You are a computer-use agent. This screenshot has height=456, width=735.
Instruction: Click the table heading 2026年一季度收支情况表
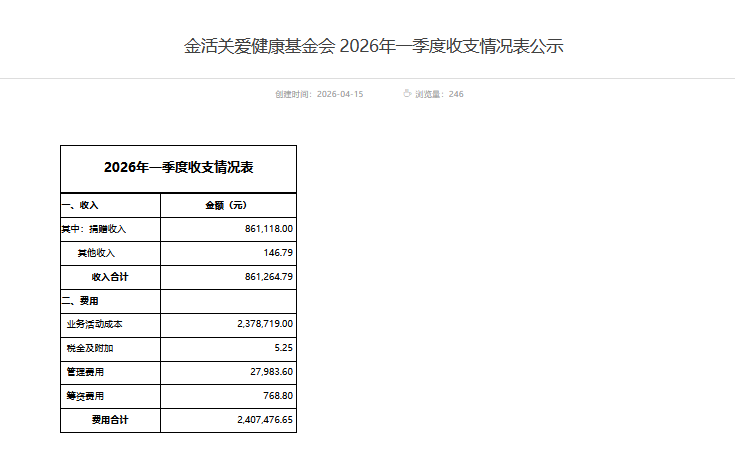(179, 167)
